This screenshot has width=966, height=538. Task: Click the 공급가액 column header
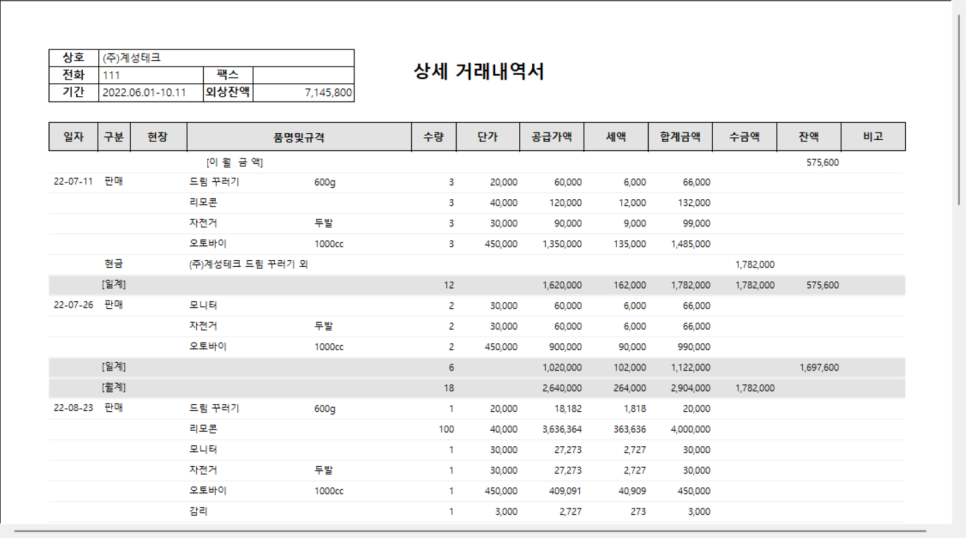pos(552,137)
